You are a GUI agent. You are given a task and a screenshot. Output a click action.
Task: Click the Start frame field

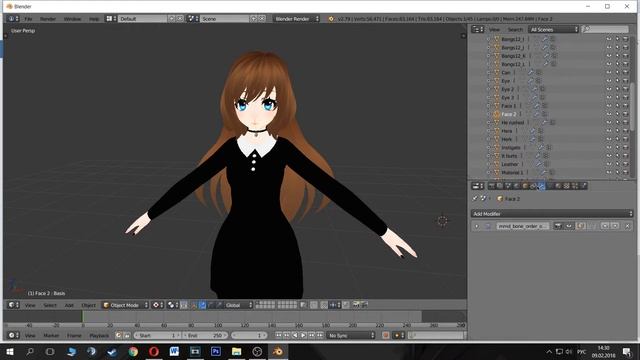coord(157,336)
